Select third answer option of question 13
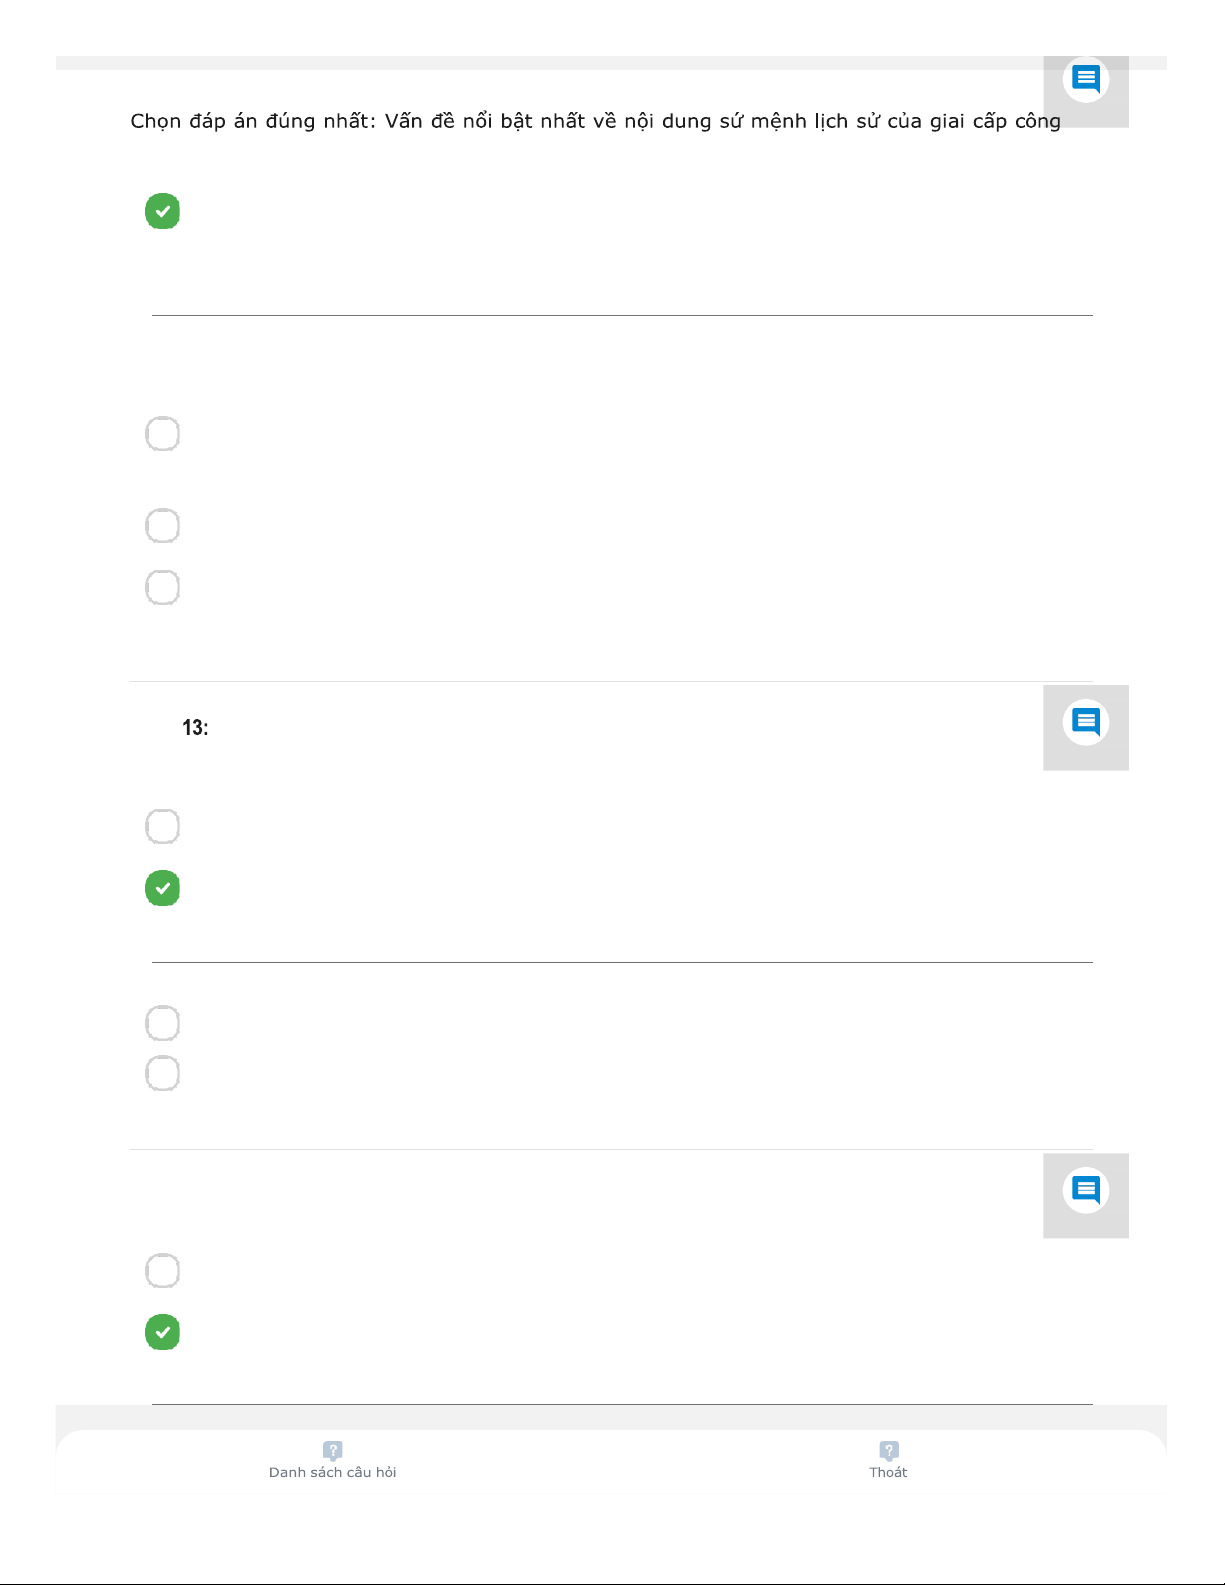The width and height of the screenshot is (1225, 1585). (x=163, y=1023)
